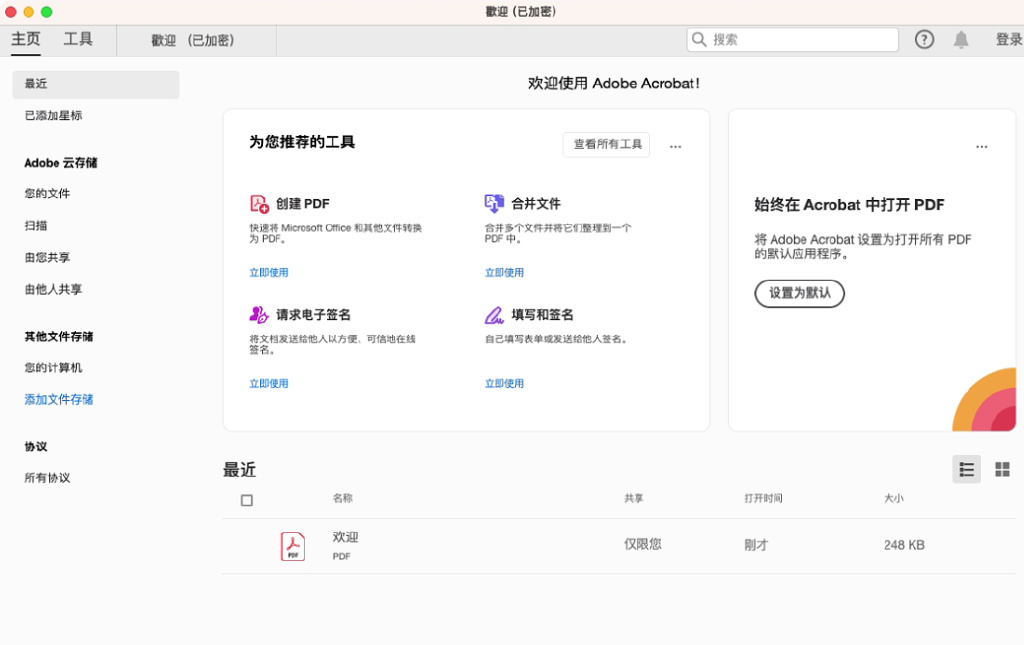Image resolution: width=1024 pixels, height=645 pixels.
Task: Select the 填写和签名 tool icon
Action: coord(493,314)
